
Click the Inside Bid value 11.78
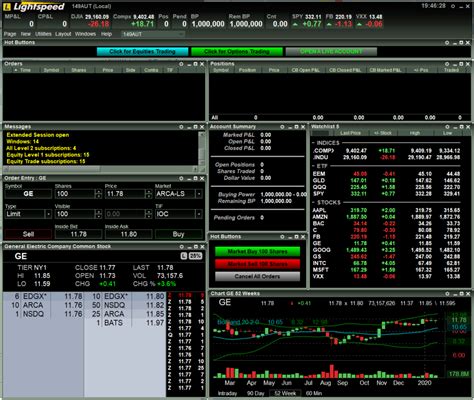[79, 234]
